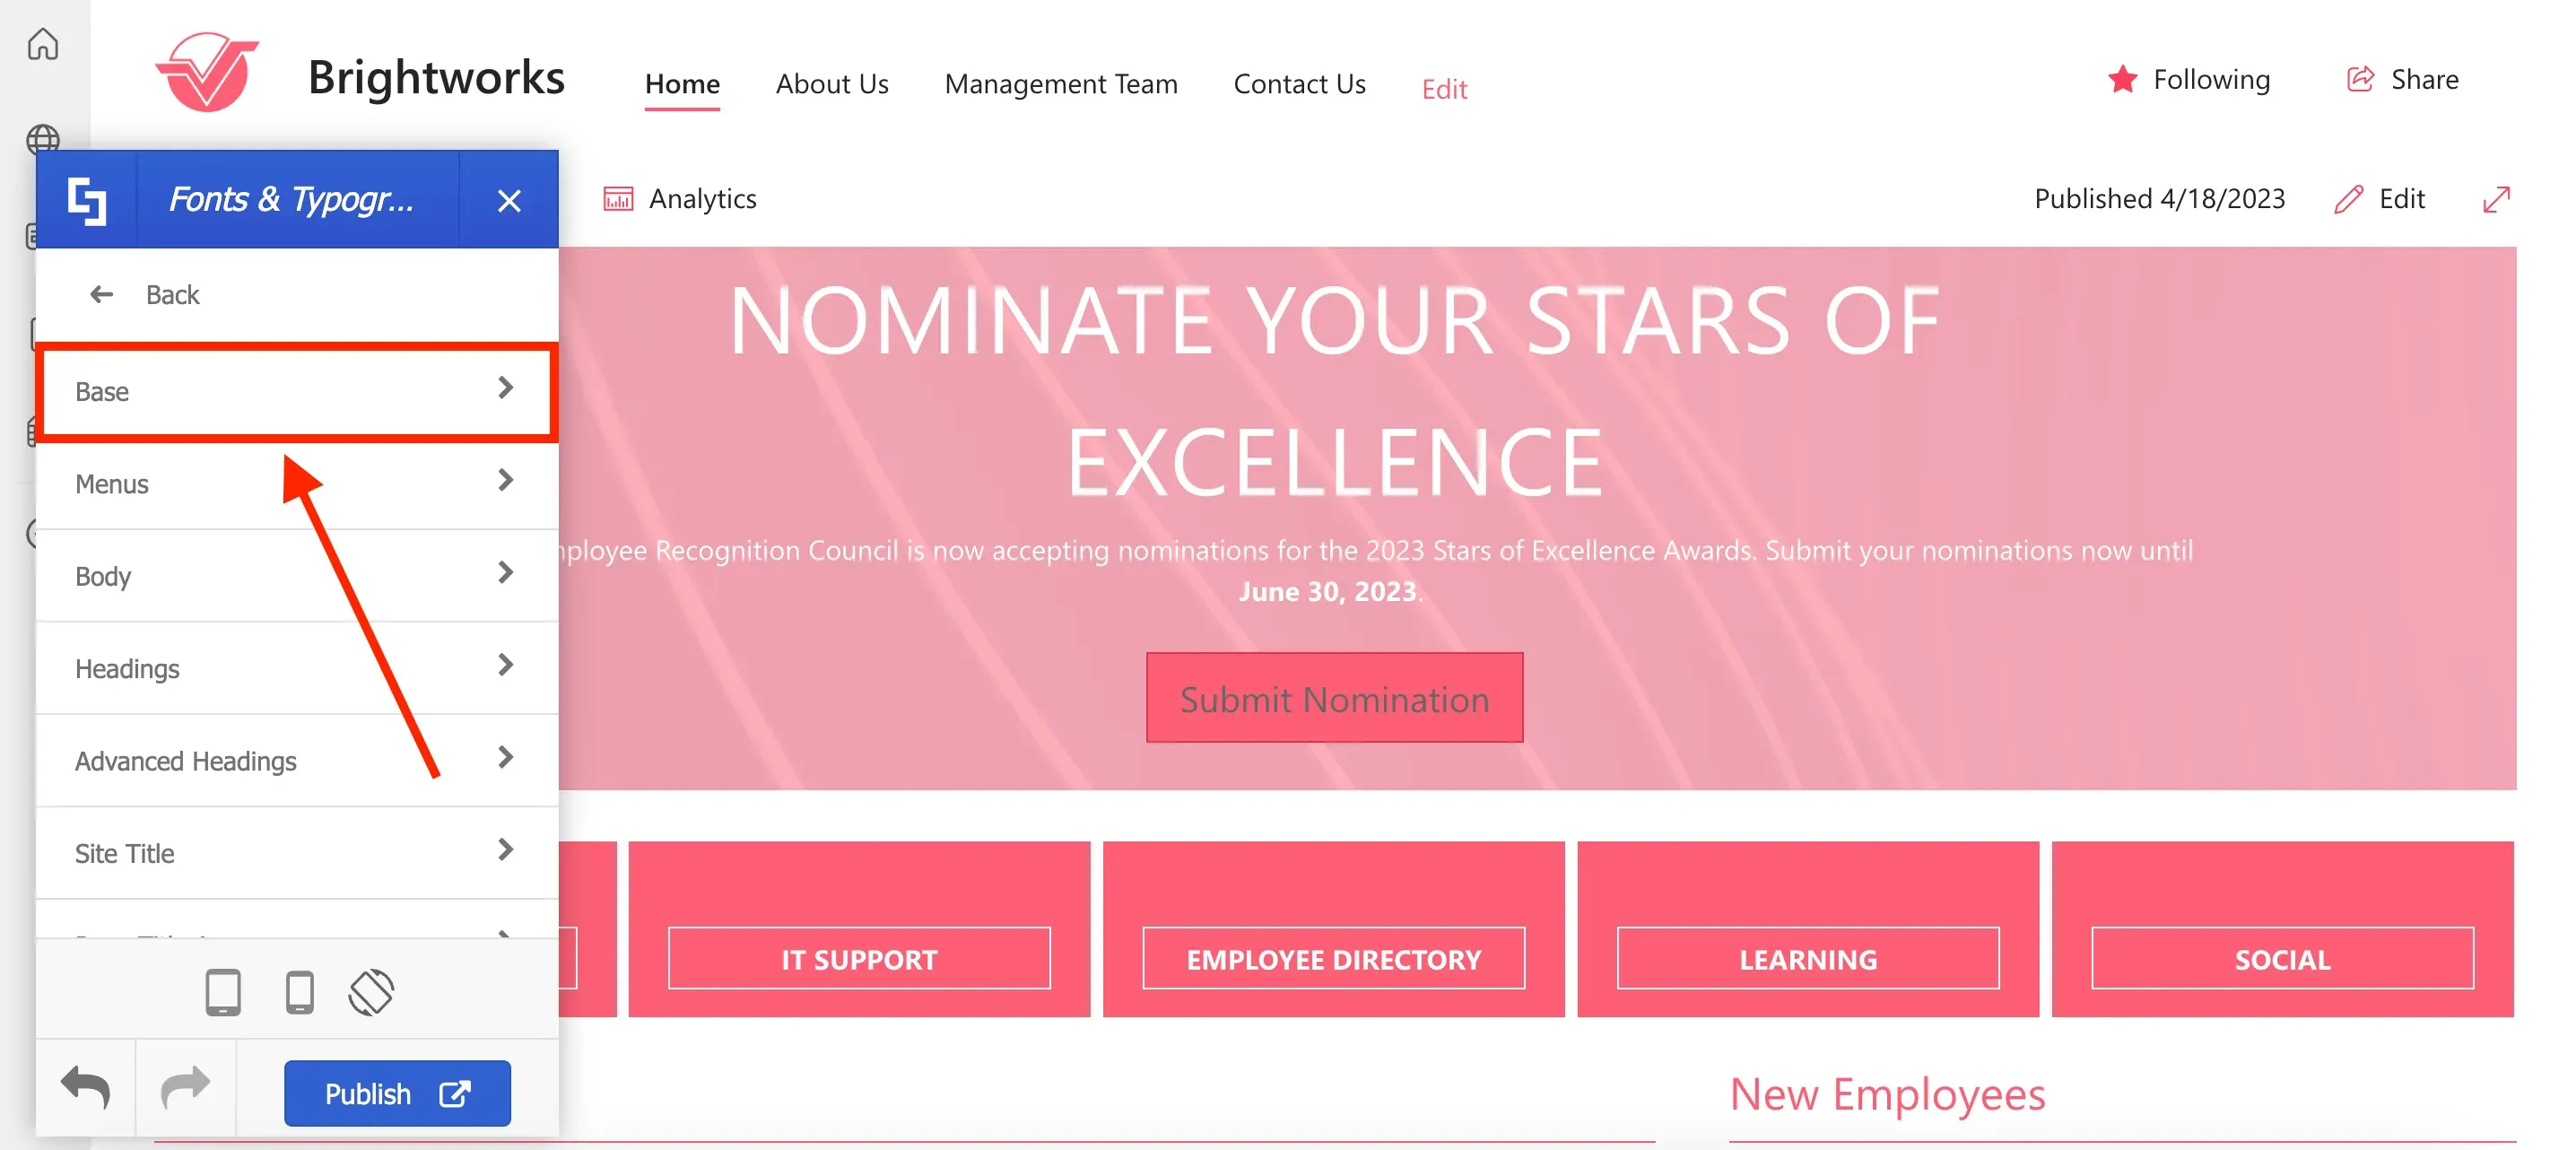Open the Site Title settings
This screenshot has width=2576, height=1150.
point(296,853)
